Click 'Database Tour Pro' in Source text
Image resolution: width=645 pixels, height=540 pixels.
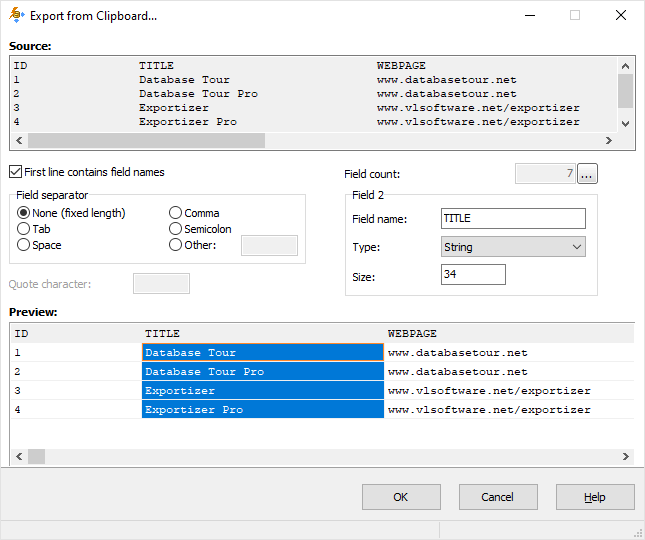[x=198, y=94]
